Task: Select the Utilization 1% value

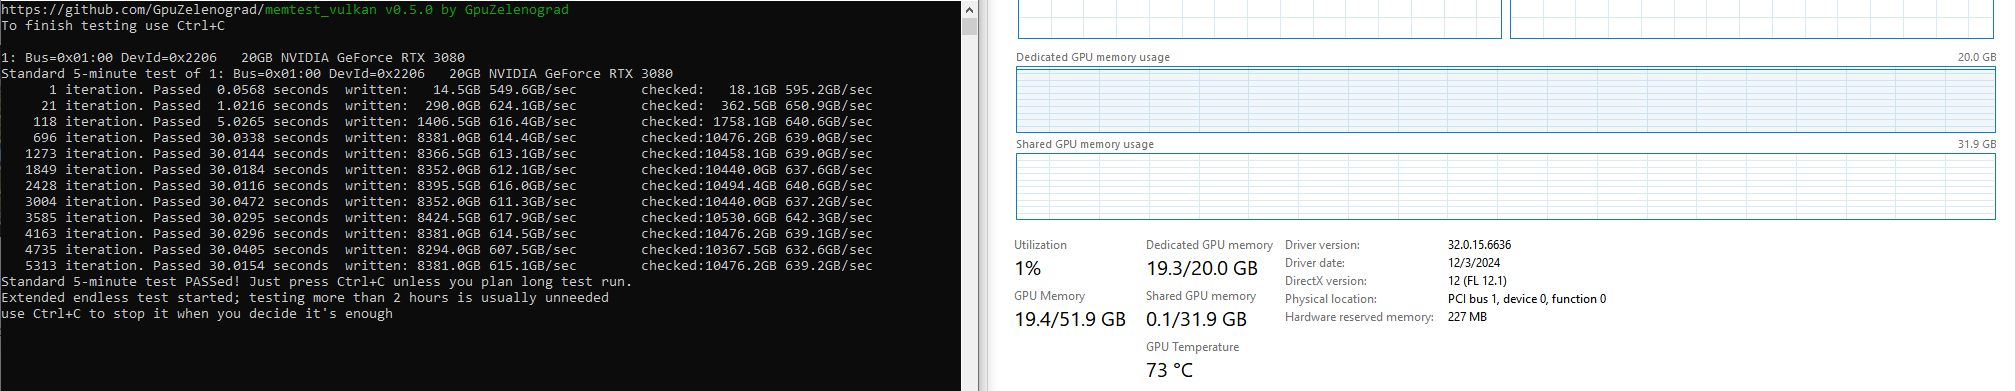Action: pyautogui.click(x=1028, y=268)
